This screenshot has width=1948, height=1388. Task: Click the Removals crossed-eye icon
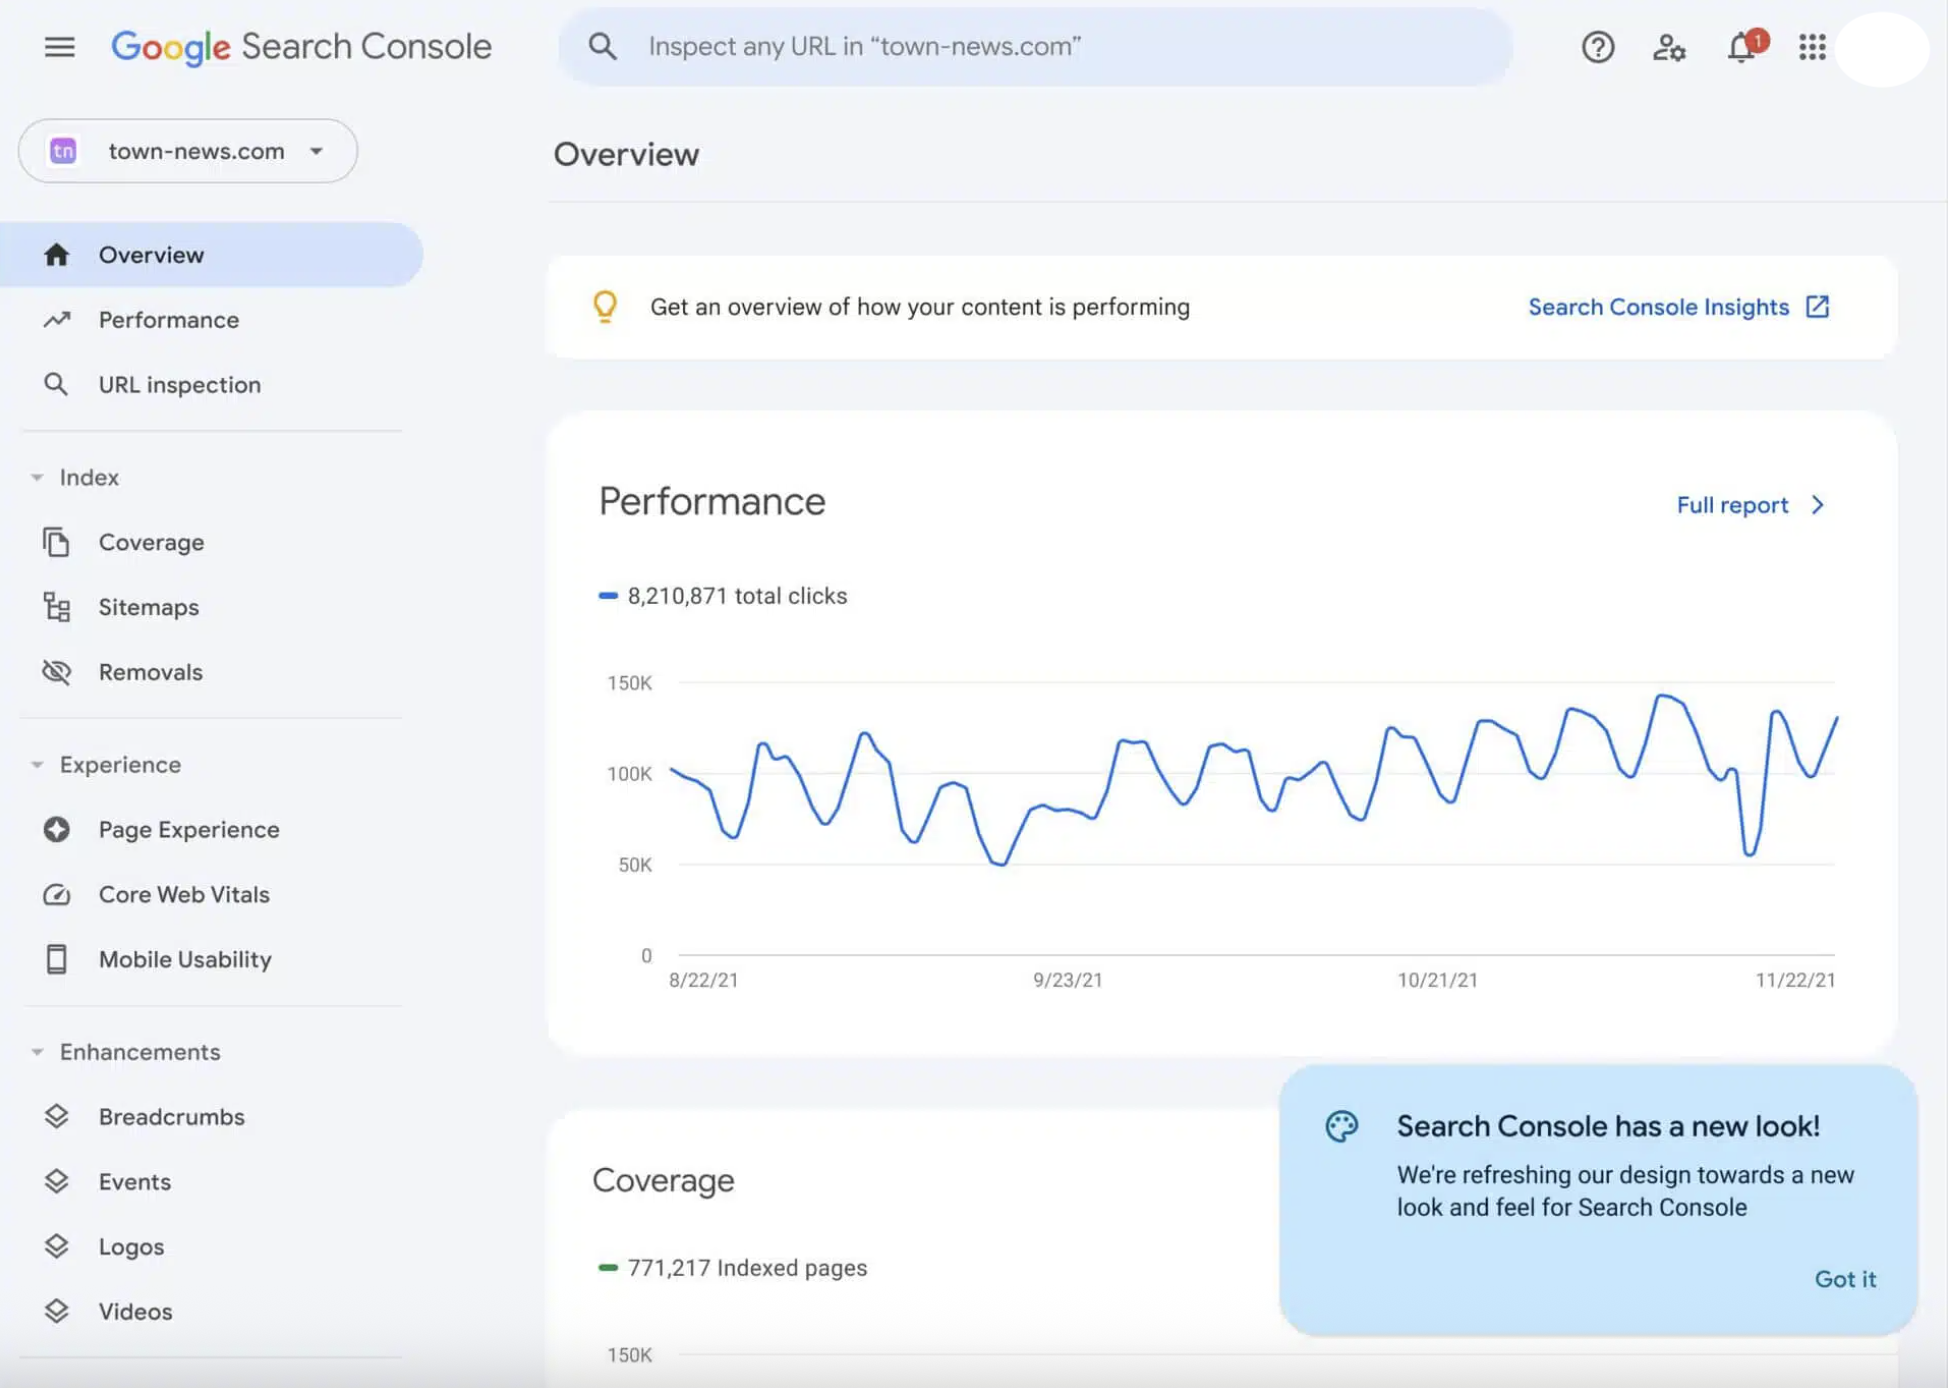[57, 672]
